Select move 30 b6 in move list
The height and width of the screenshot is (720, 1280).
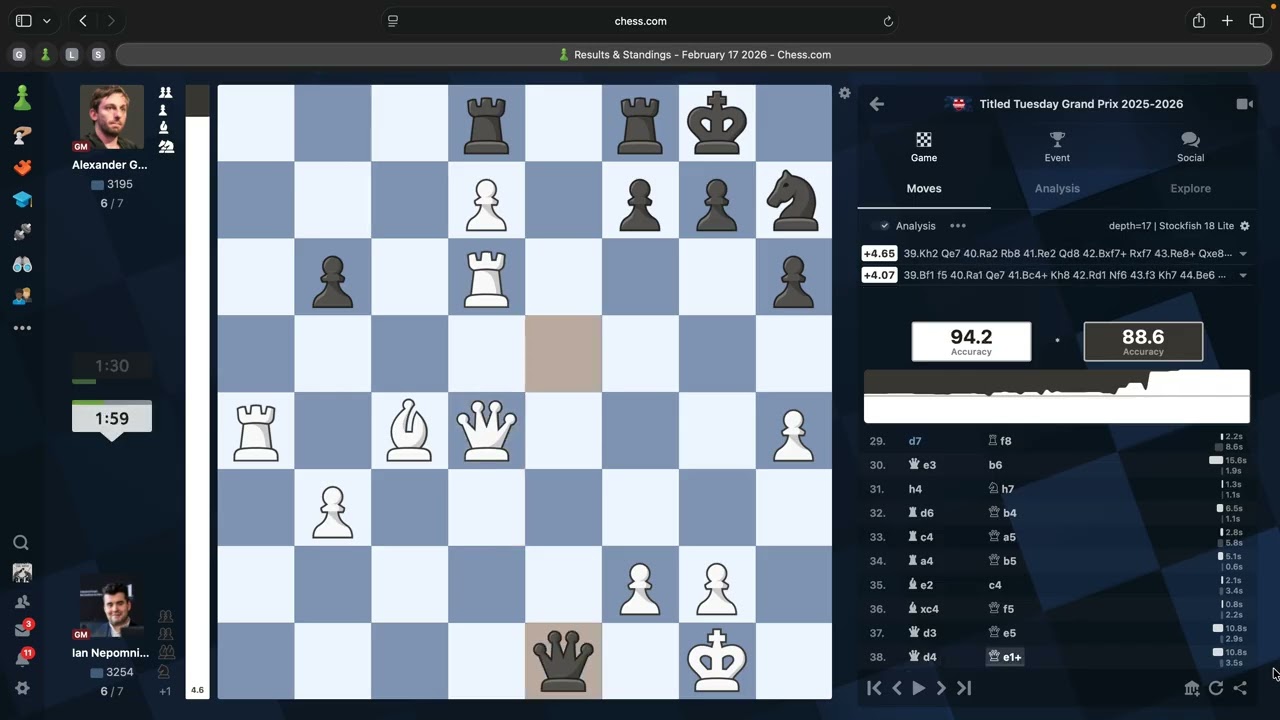click(995, 465)
